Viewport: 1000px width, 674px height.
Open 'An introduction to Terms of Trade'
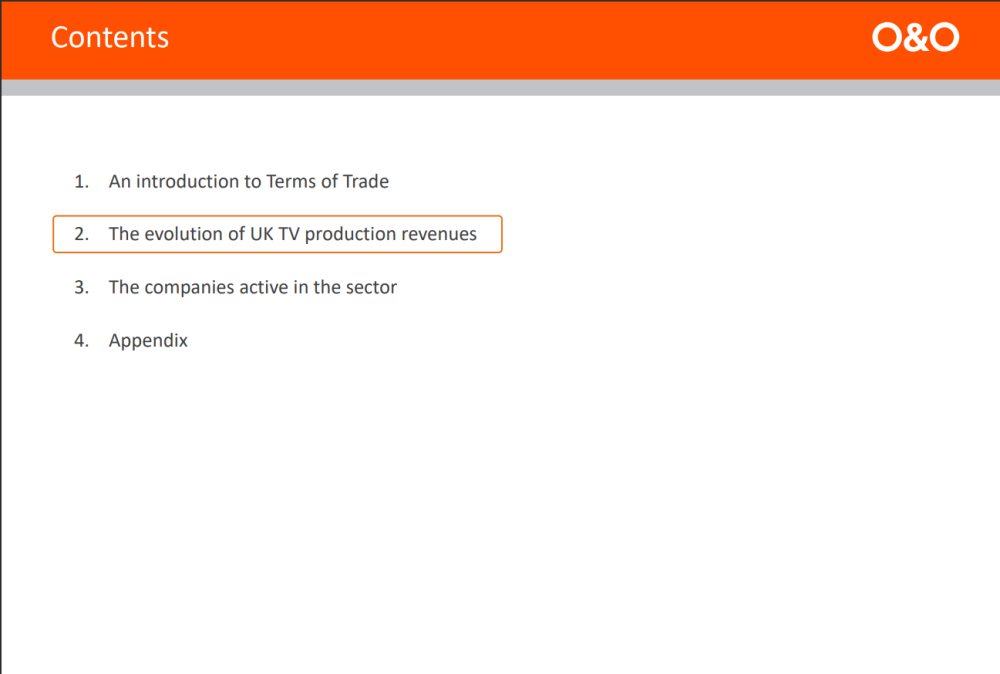[248, 181]
